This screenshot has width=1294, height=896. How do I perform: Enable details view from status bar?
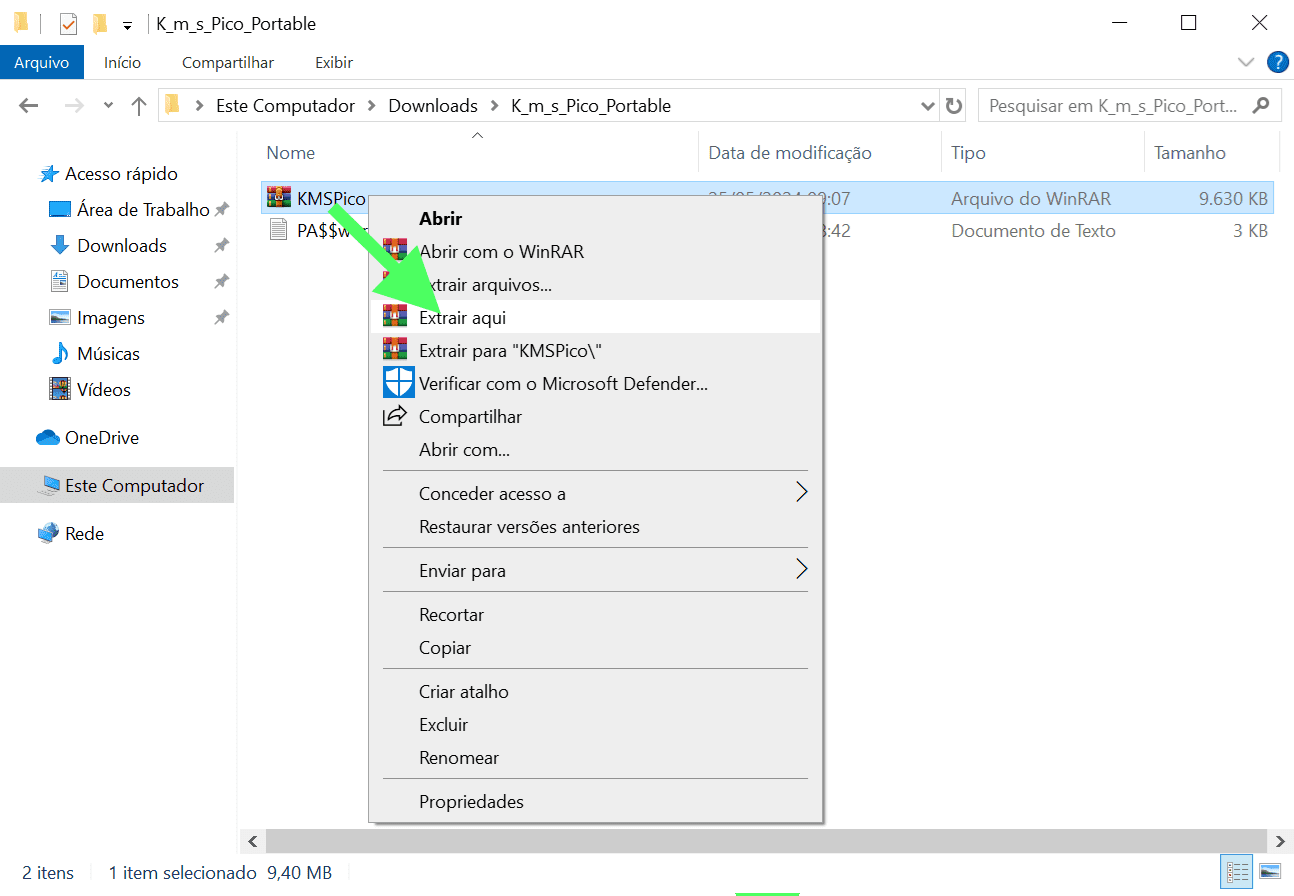[1236, 871]
